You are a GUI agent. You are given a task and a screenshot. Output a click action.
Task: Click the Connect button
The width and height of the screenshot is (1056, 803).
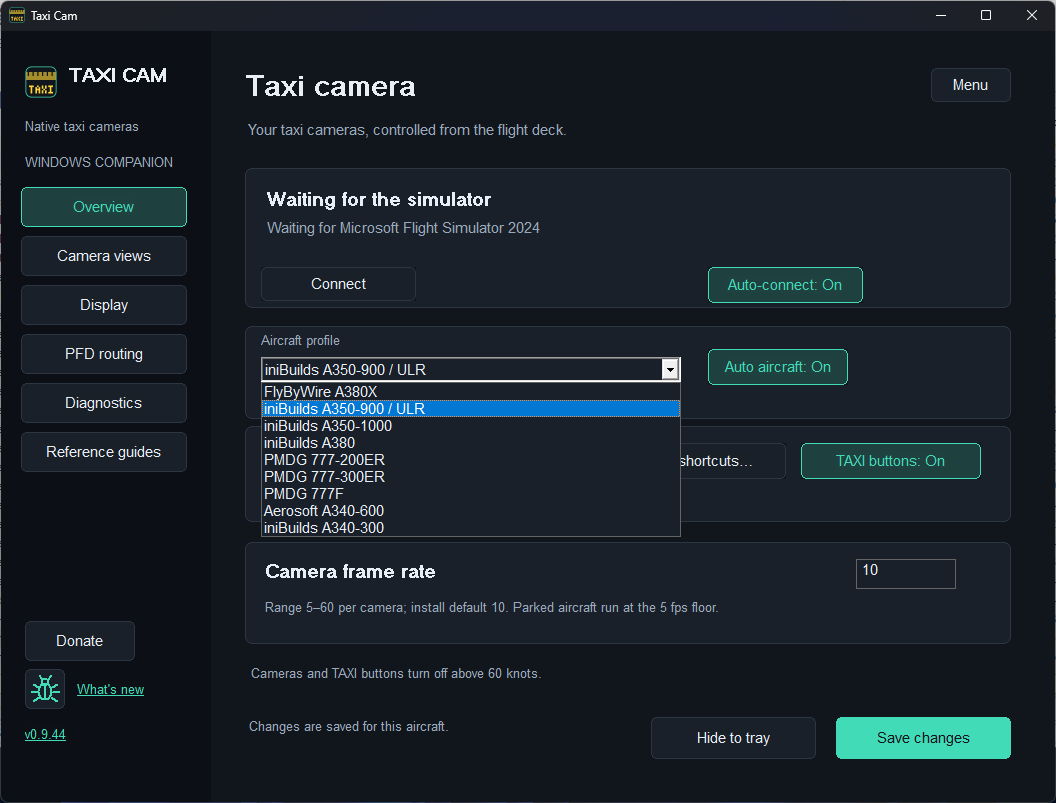point(338,284)
